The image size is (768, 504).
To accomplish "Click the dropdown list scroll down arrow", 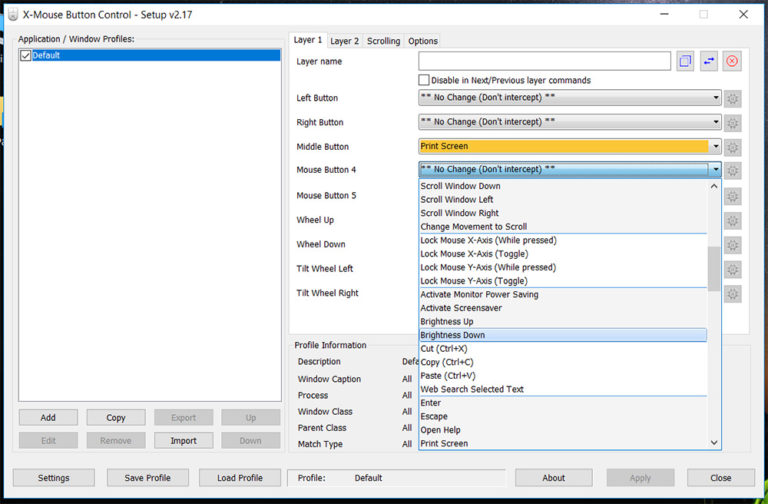I will (x=714, y=443).
